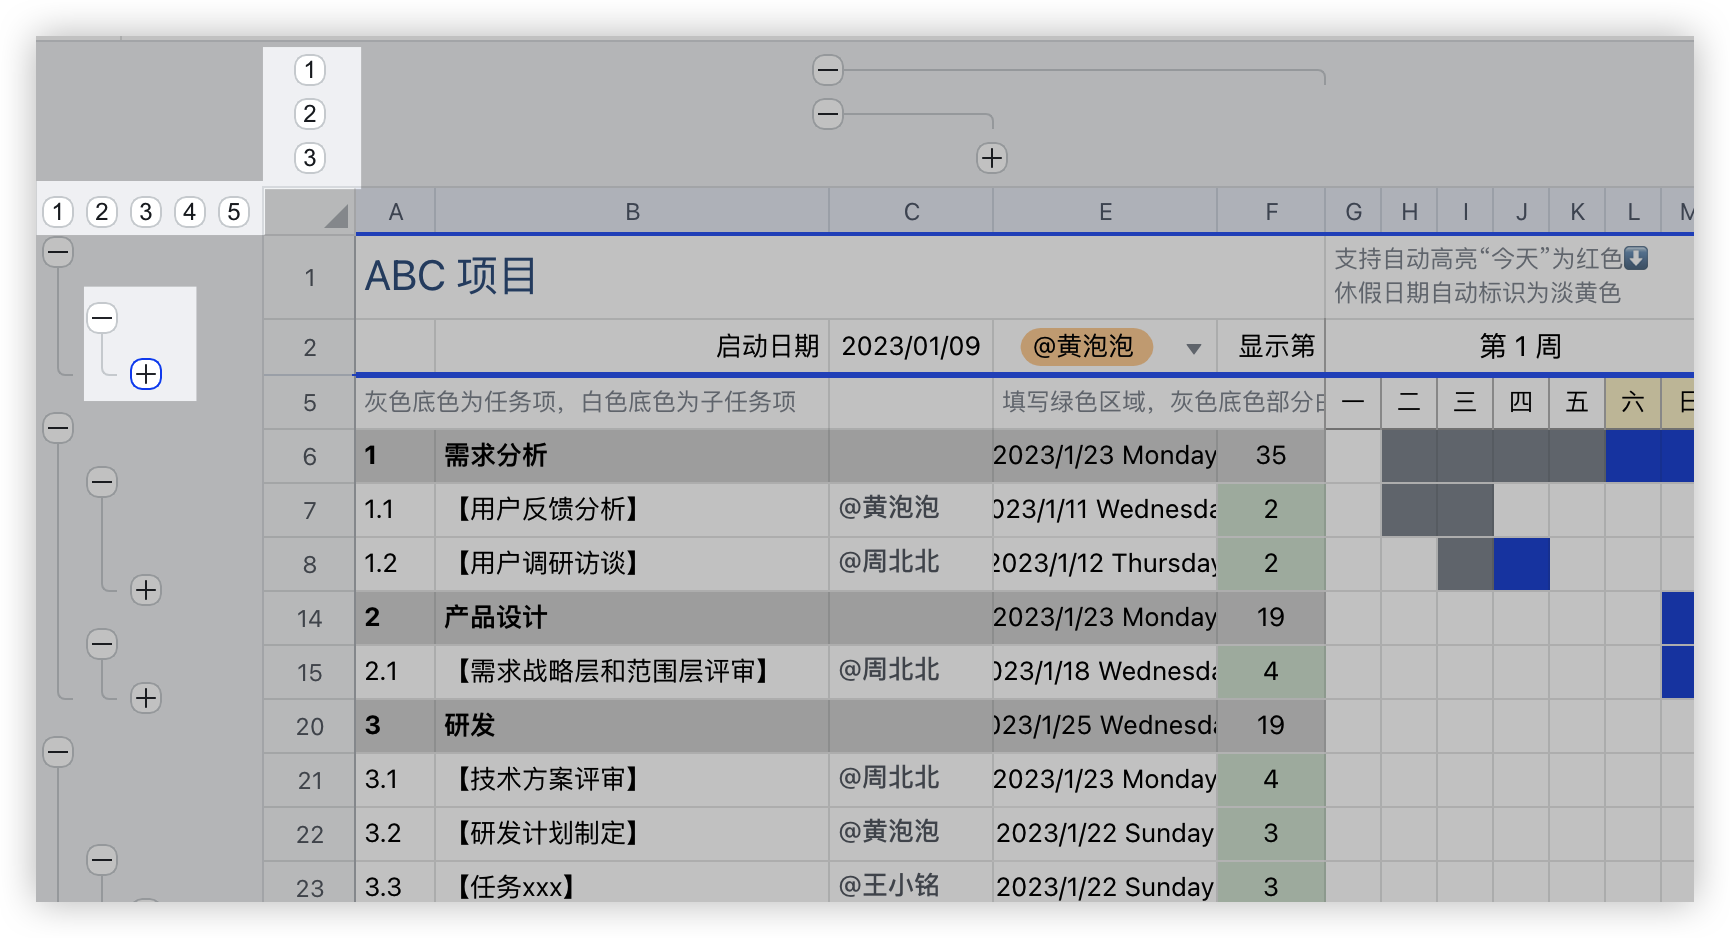Collapse the top column group using minus button
The height and width of the screenshot is (938, 1730).
point(827,70)
